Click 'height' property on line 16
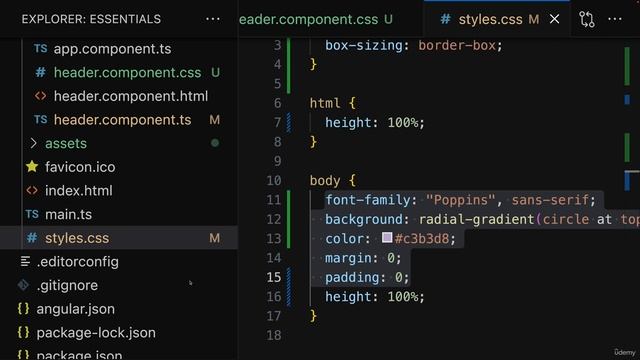This screenshot has height=360, width=640. (348, 297)
